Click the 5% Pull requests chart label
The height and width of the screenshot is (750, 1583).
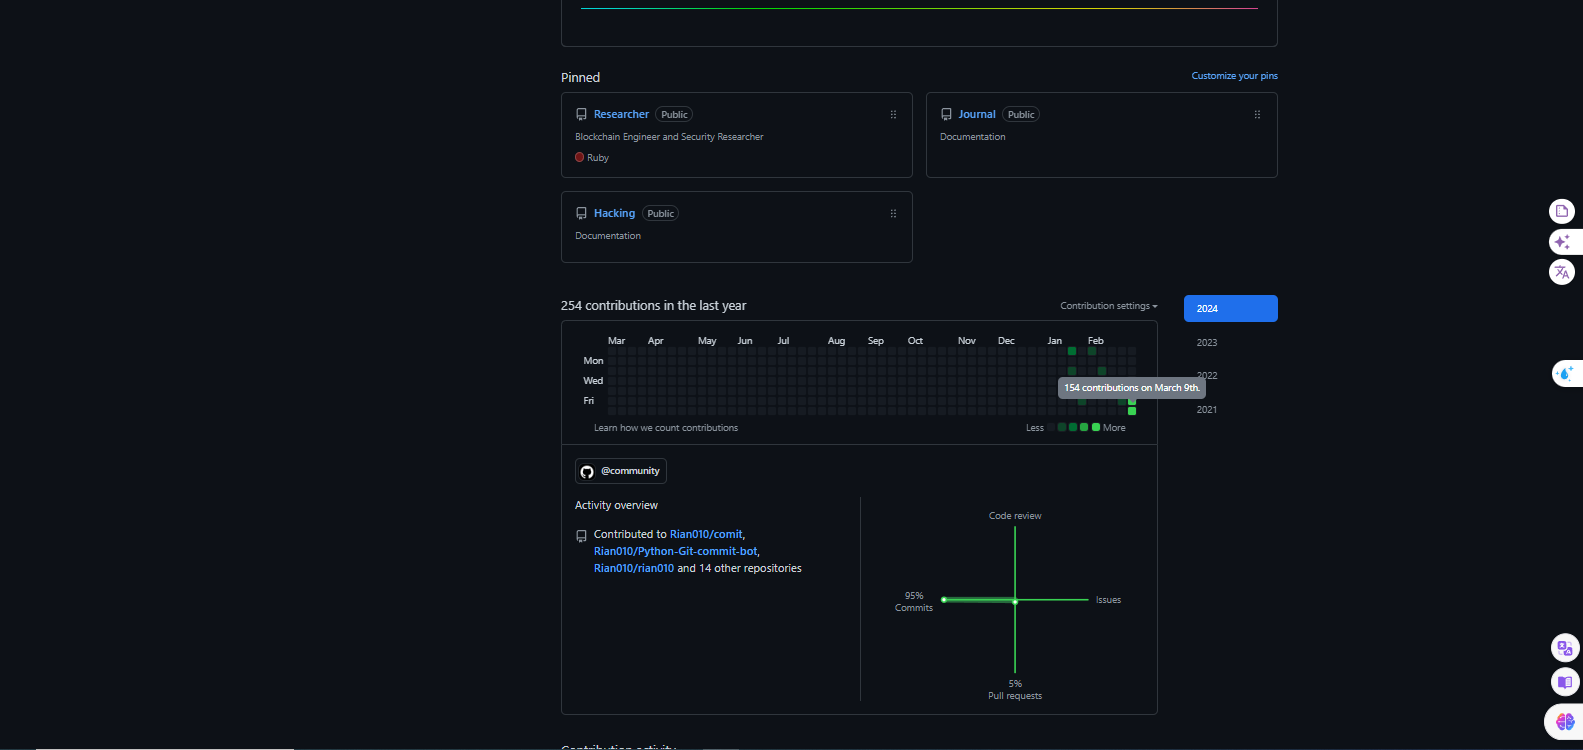click(x=1015, y=690)
